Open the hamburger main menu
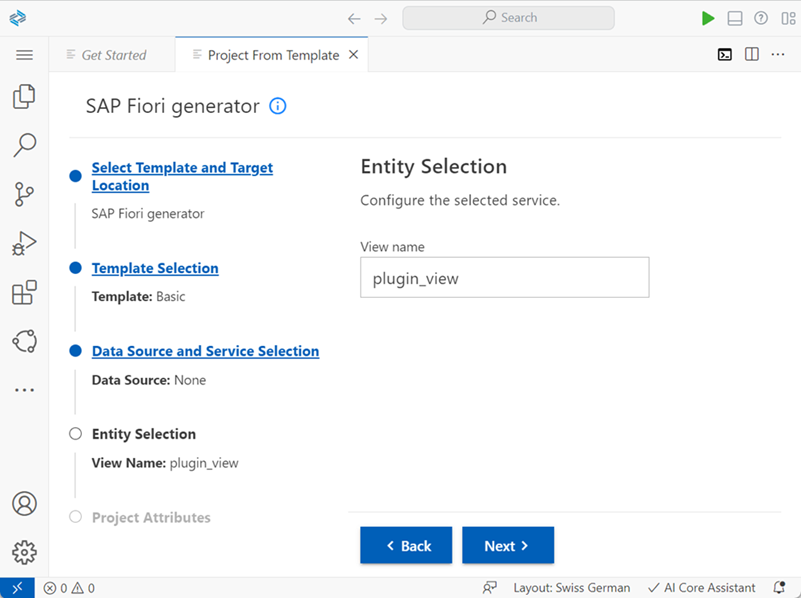The image size is (801, 598). [x=24, y=55]
